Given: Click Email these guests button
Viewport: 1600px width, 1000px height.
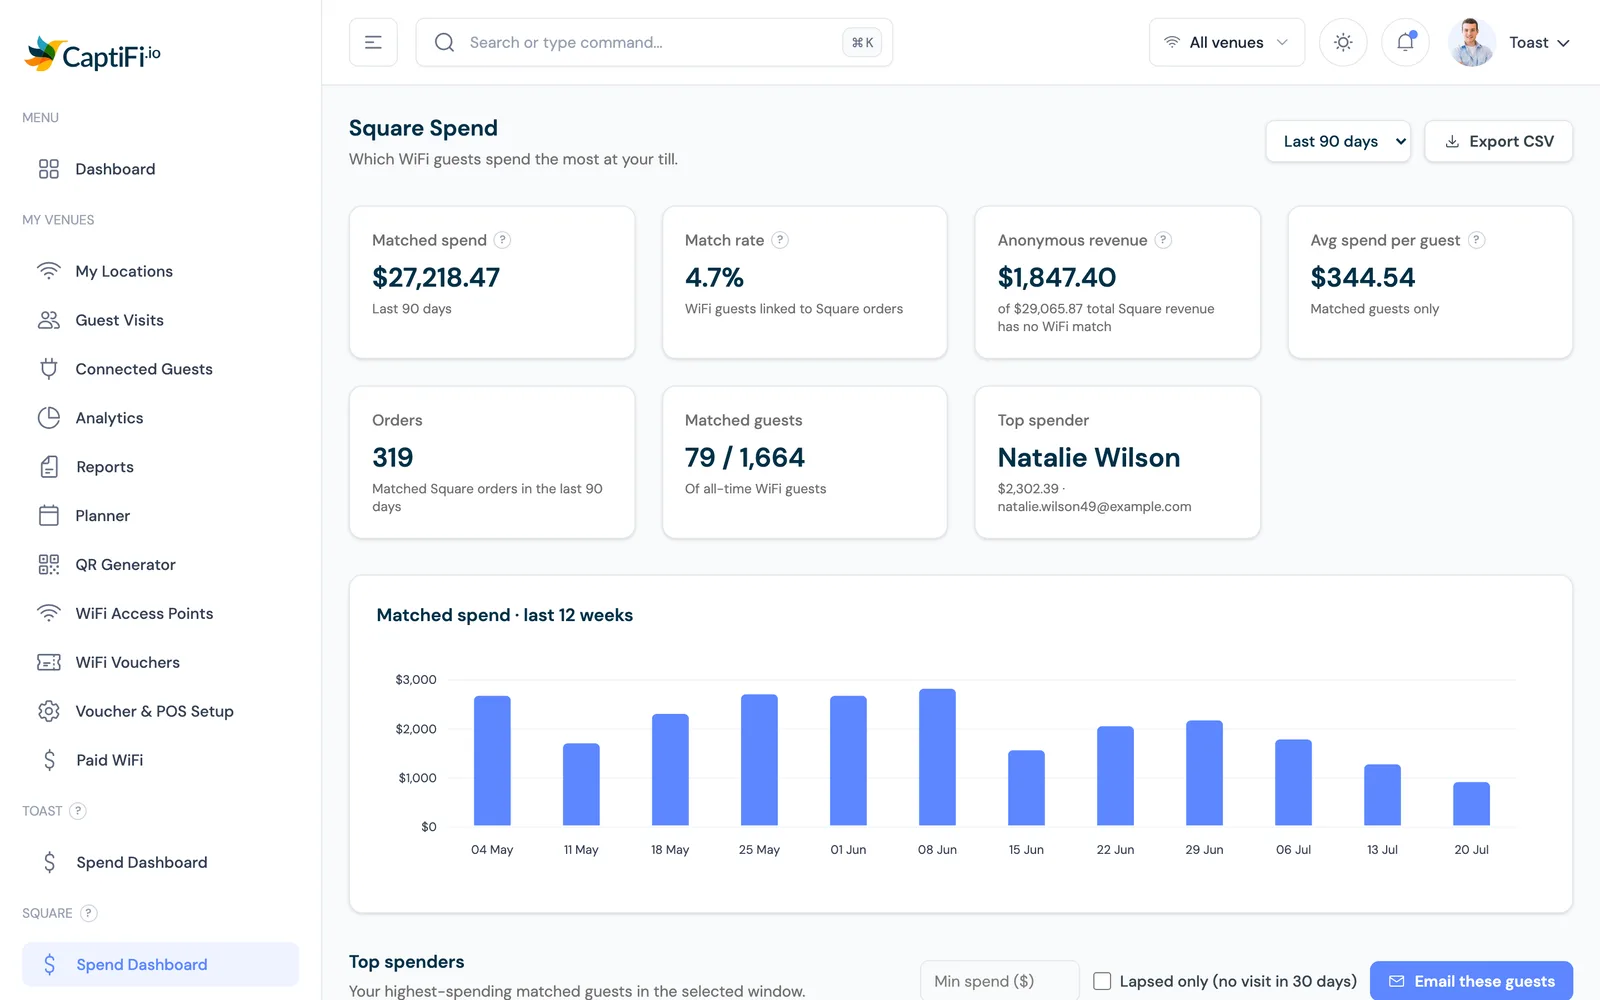Looking at the screenshot, I should point(1471,981).
